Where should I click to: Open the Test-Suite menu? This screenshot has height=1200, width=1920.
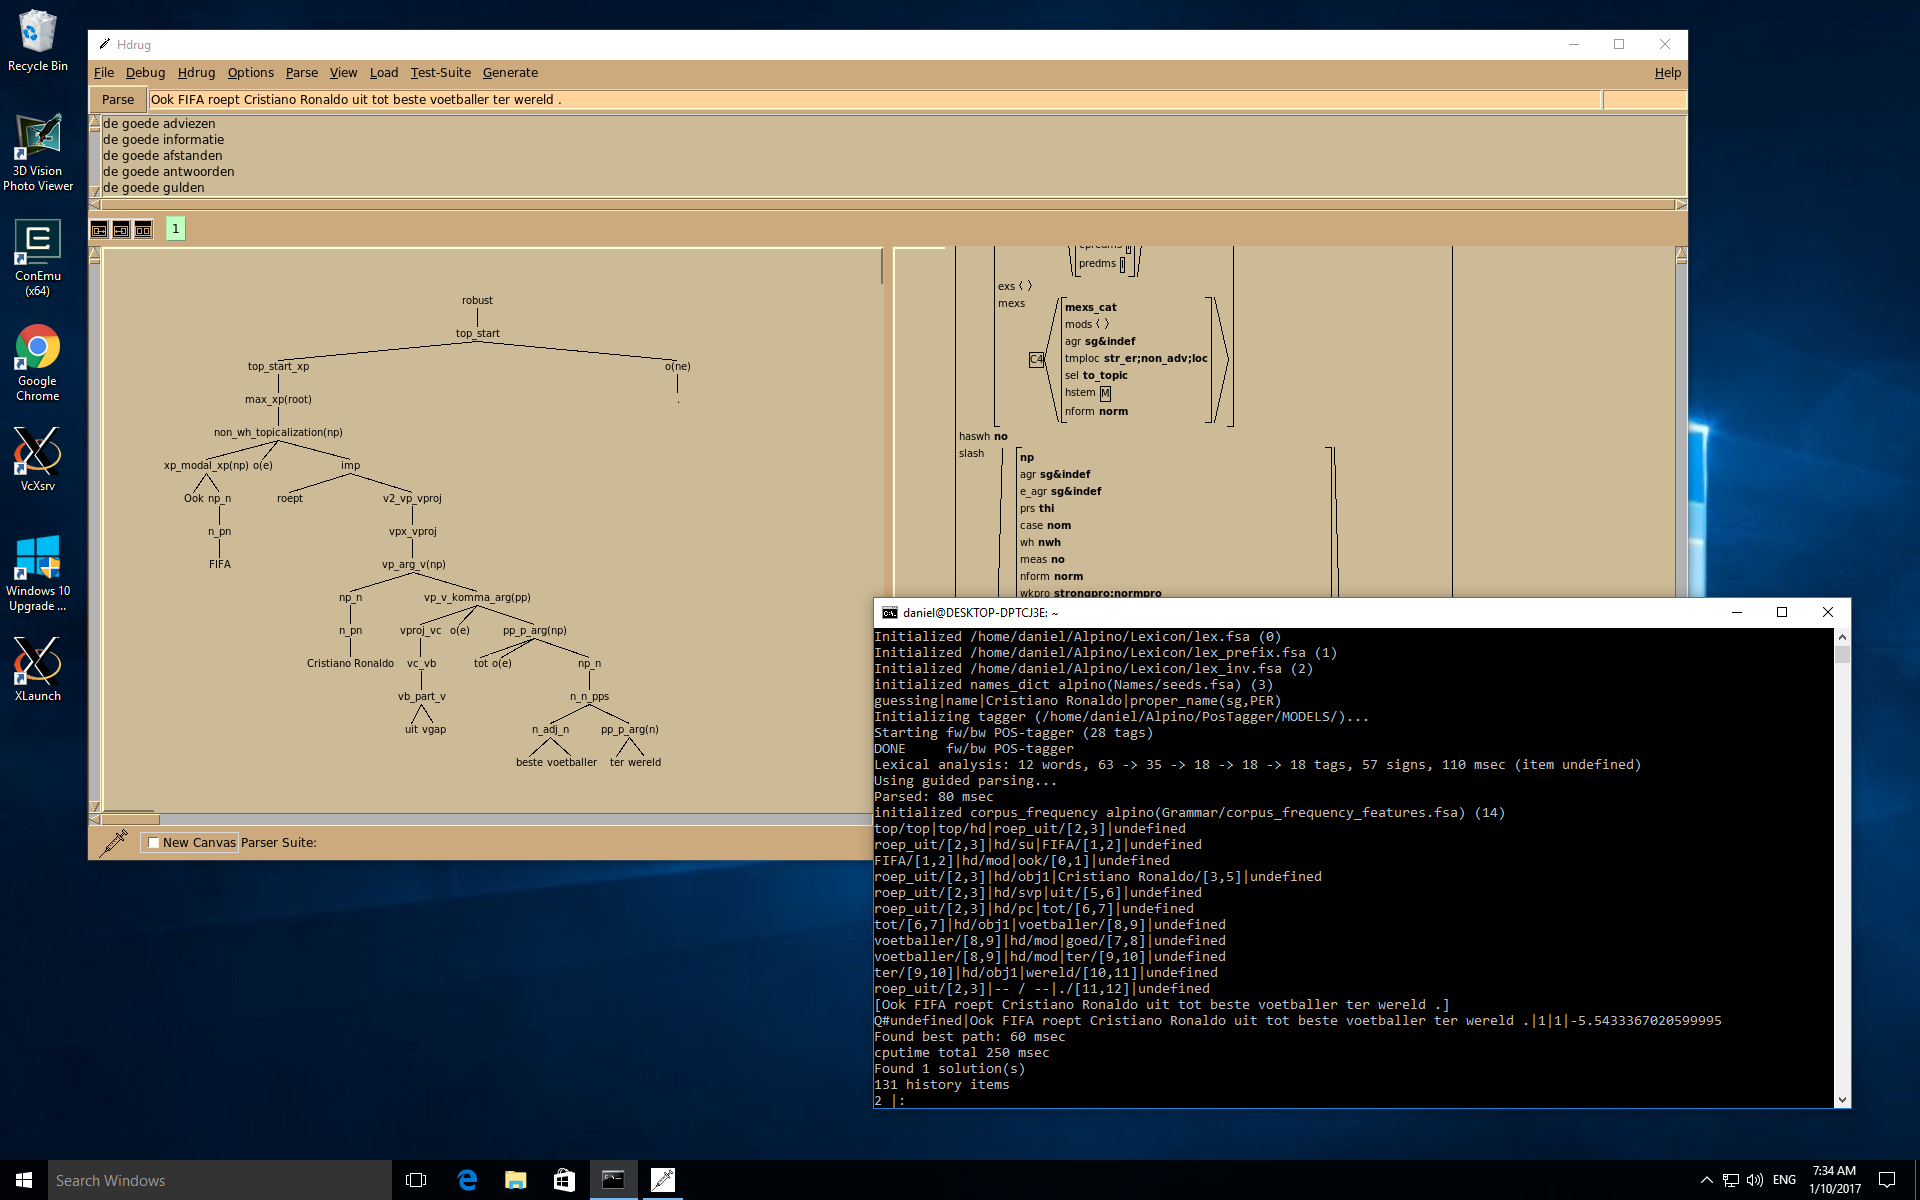coord(441,72)
